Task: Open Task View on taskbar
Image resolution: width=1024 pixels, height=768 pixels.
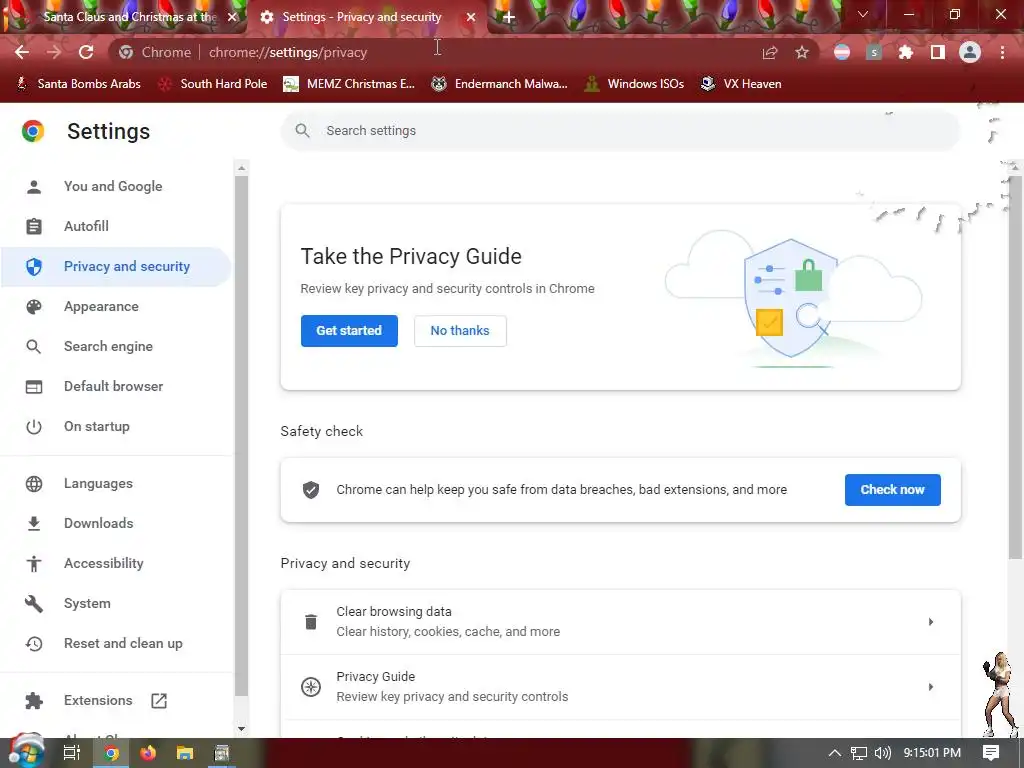Action: [x=72, y=753]
